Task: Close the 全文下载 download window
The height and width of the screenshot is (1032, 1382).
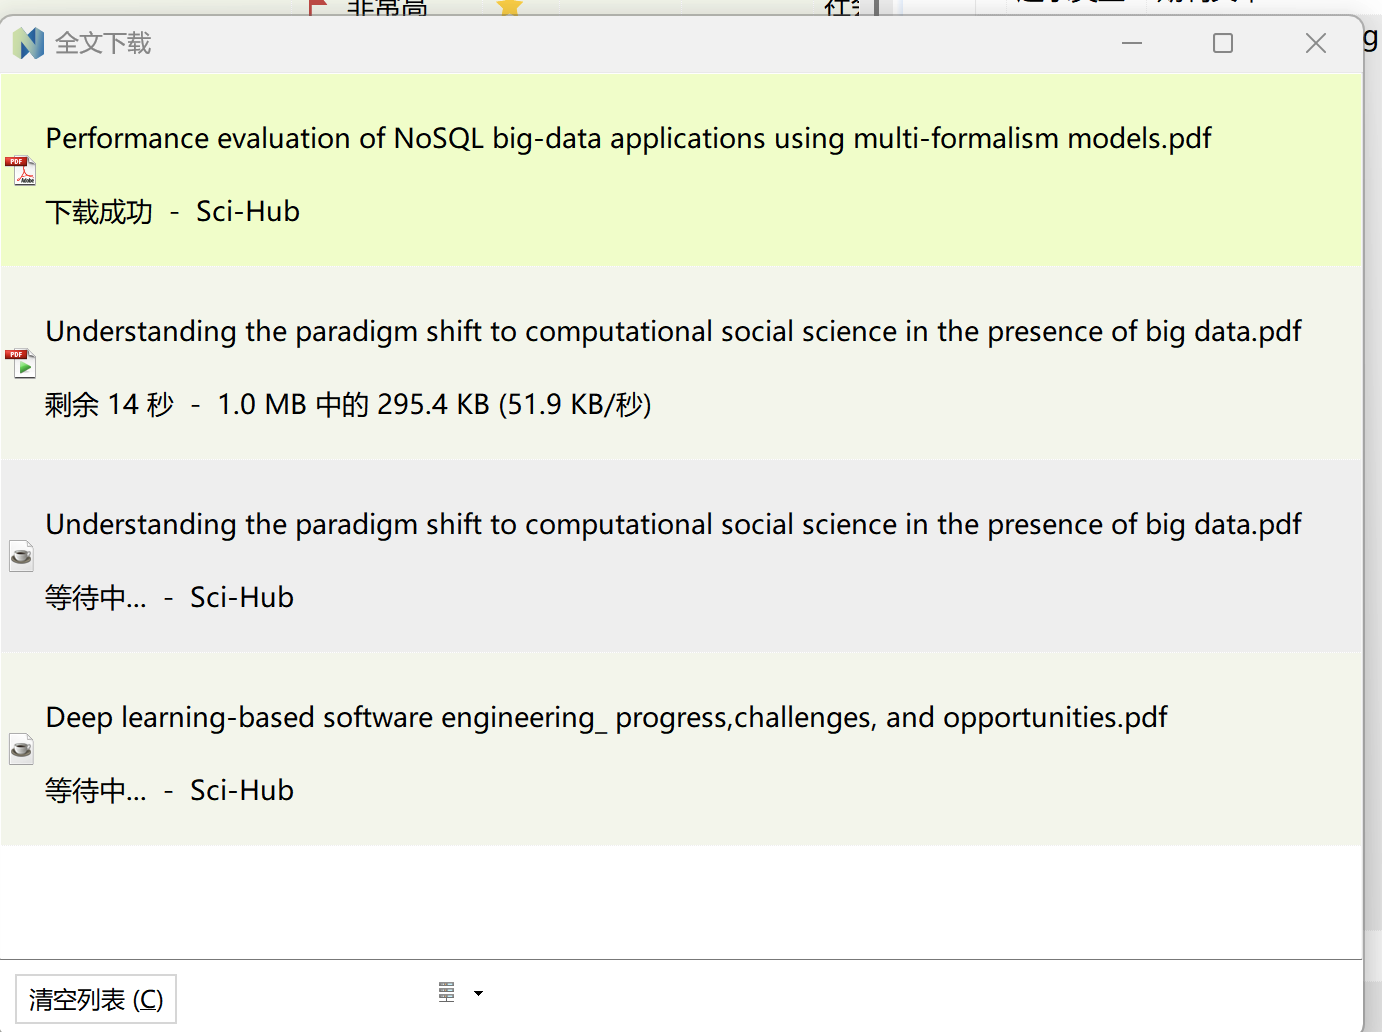Action: click(1316, 43)
